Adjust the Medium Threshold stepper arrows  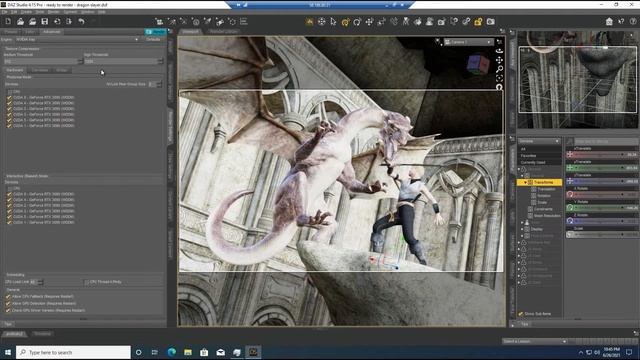point(80,61)
